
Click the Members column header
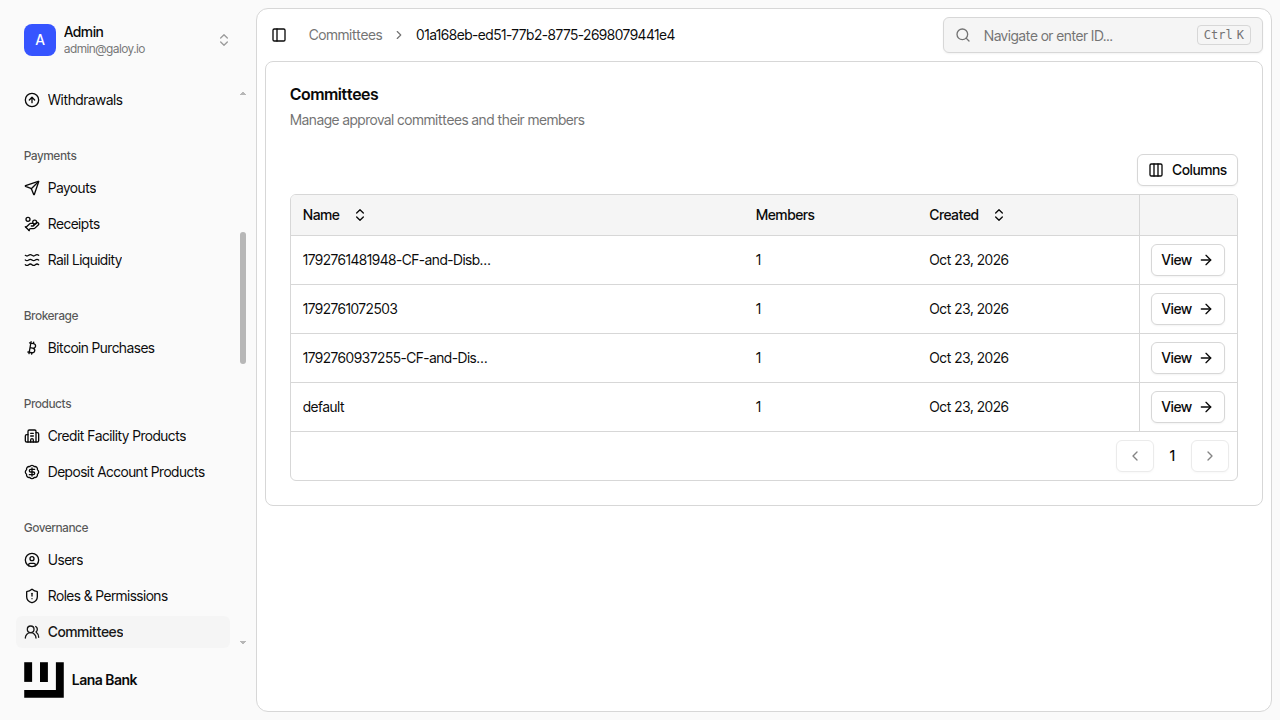(785, 215)
